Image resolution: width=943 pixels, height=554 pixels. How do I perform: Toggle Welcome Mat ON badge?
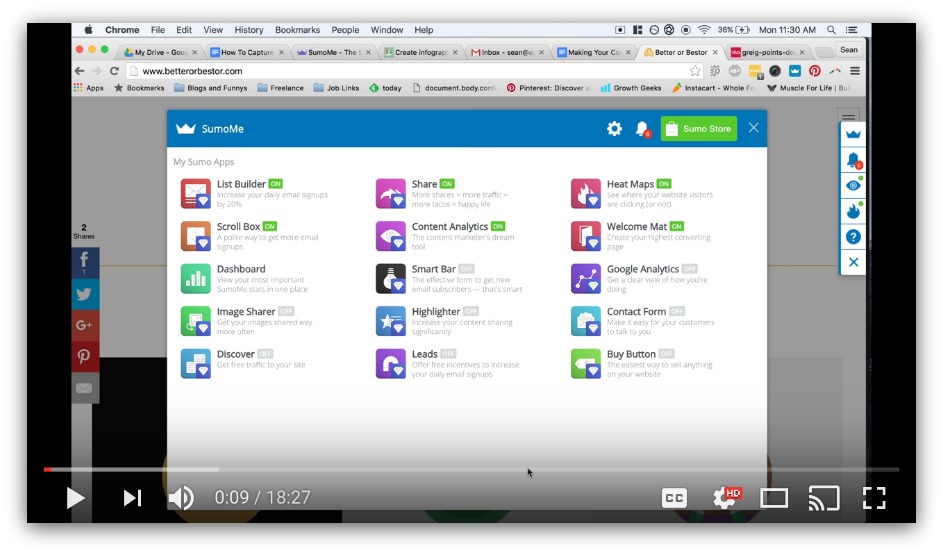coord(677,227)
